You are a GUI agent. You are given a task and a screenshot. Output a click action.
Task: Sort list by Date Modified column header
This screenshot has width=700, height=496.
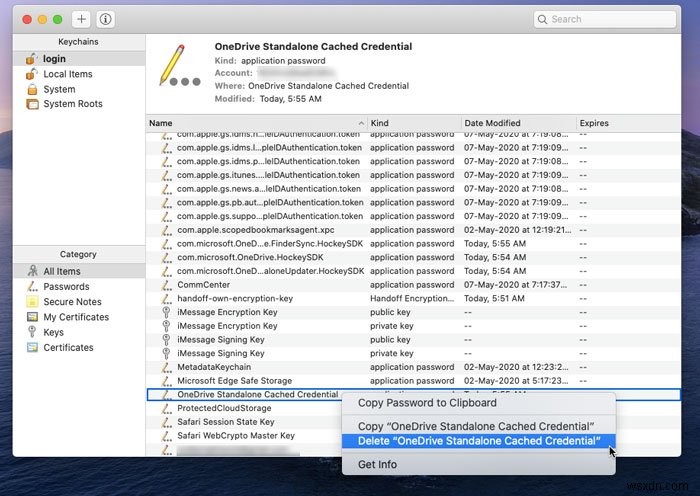point(519,123)
